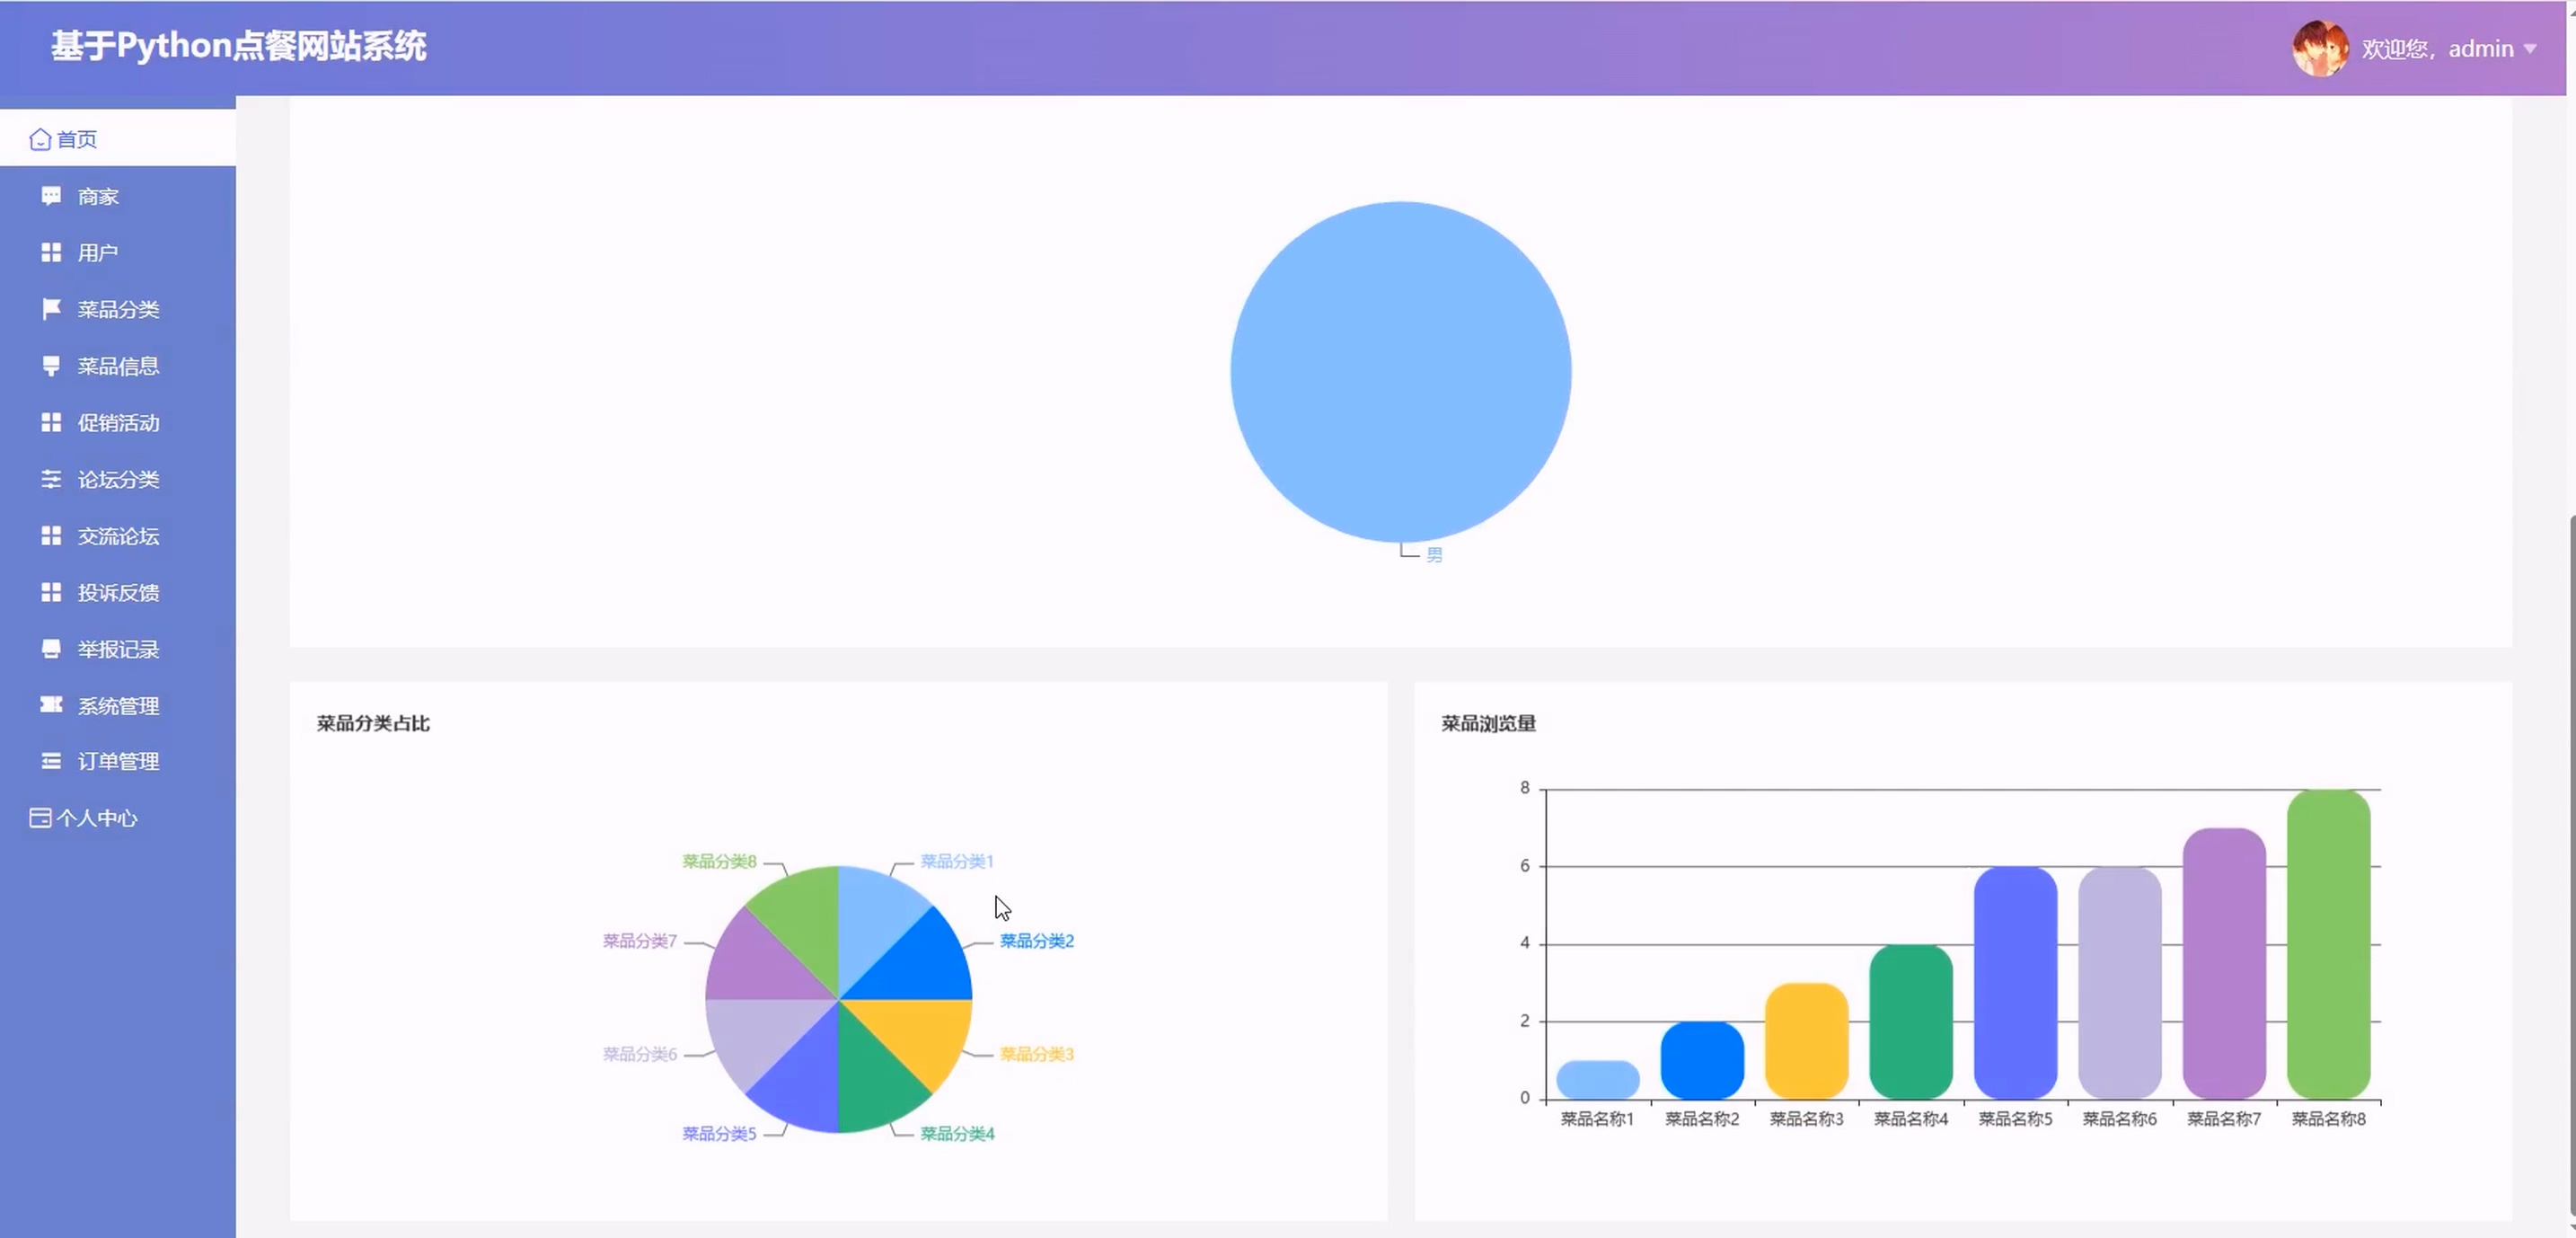Click the list icon beside 订单管理
2576x1238 pixels.
pos(51,761)
